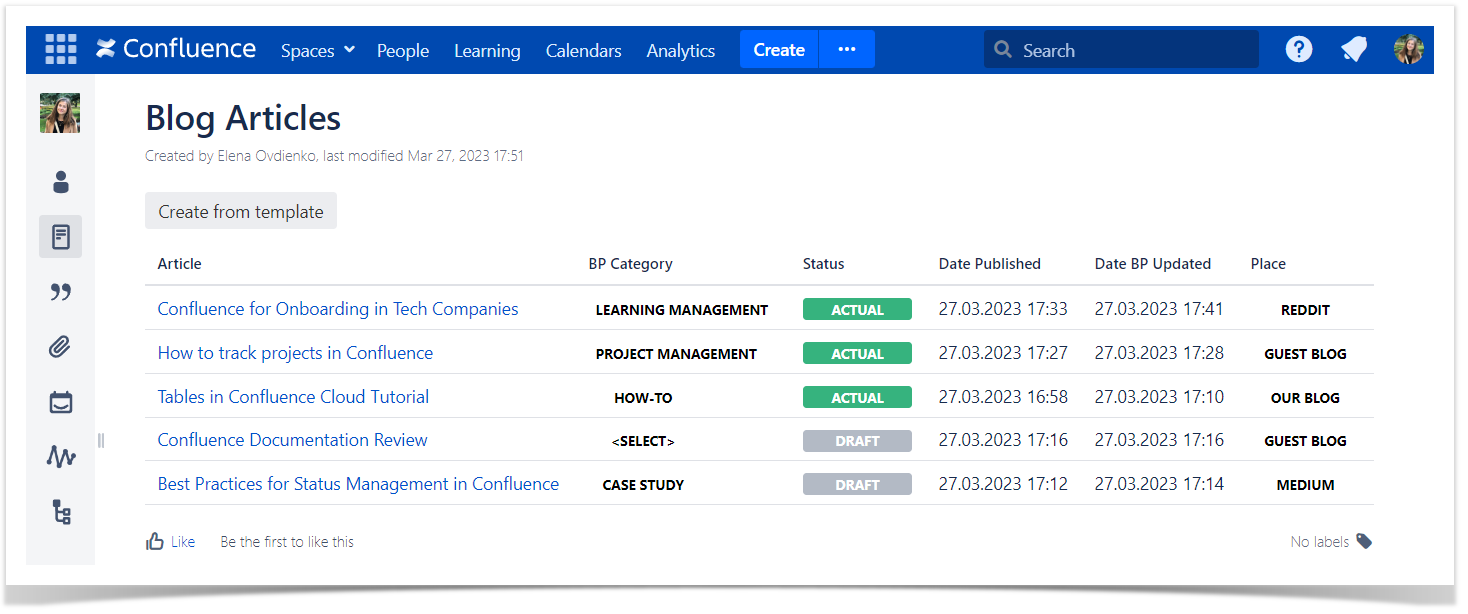This screenshot has width=1468, height=614.
Task: Click the labels tag icon
Action: pos(1364,541)
